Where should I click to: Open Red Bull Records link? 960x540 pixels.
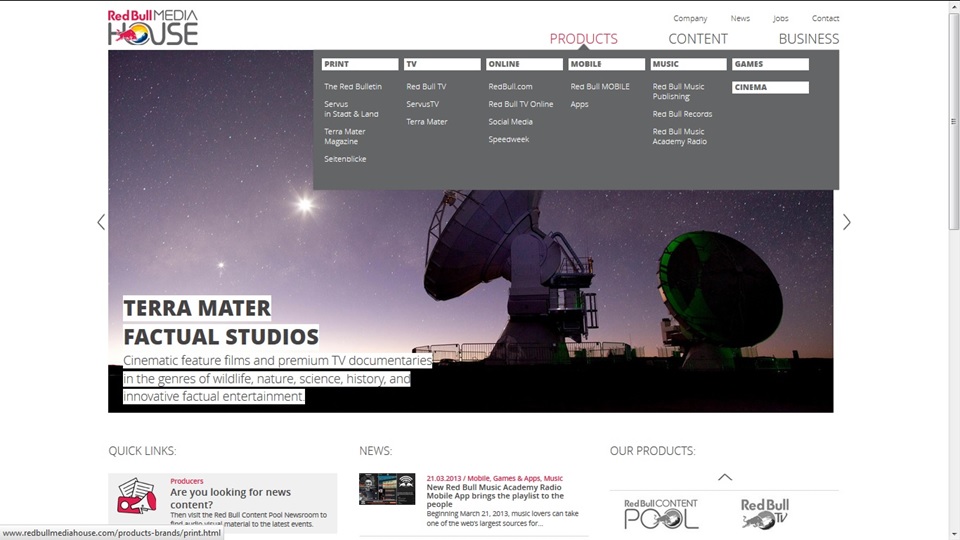pos(682,114)
